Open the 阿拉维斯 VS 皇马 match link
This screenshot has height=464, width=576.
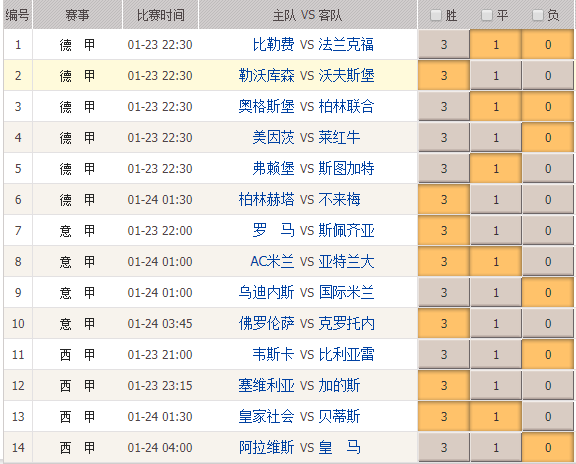click(x=299, y=447)
